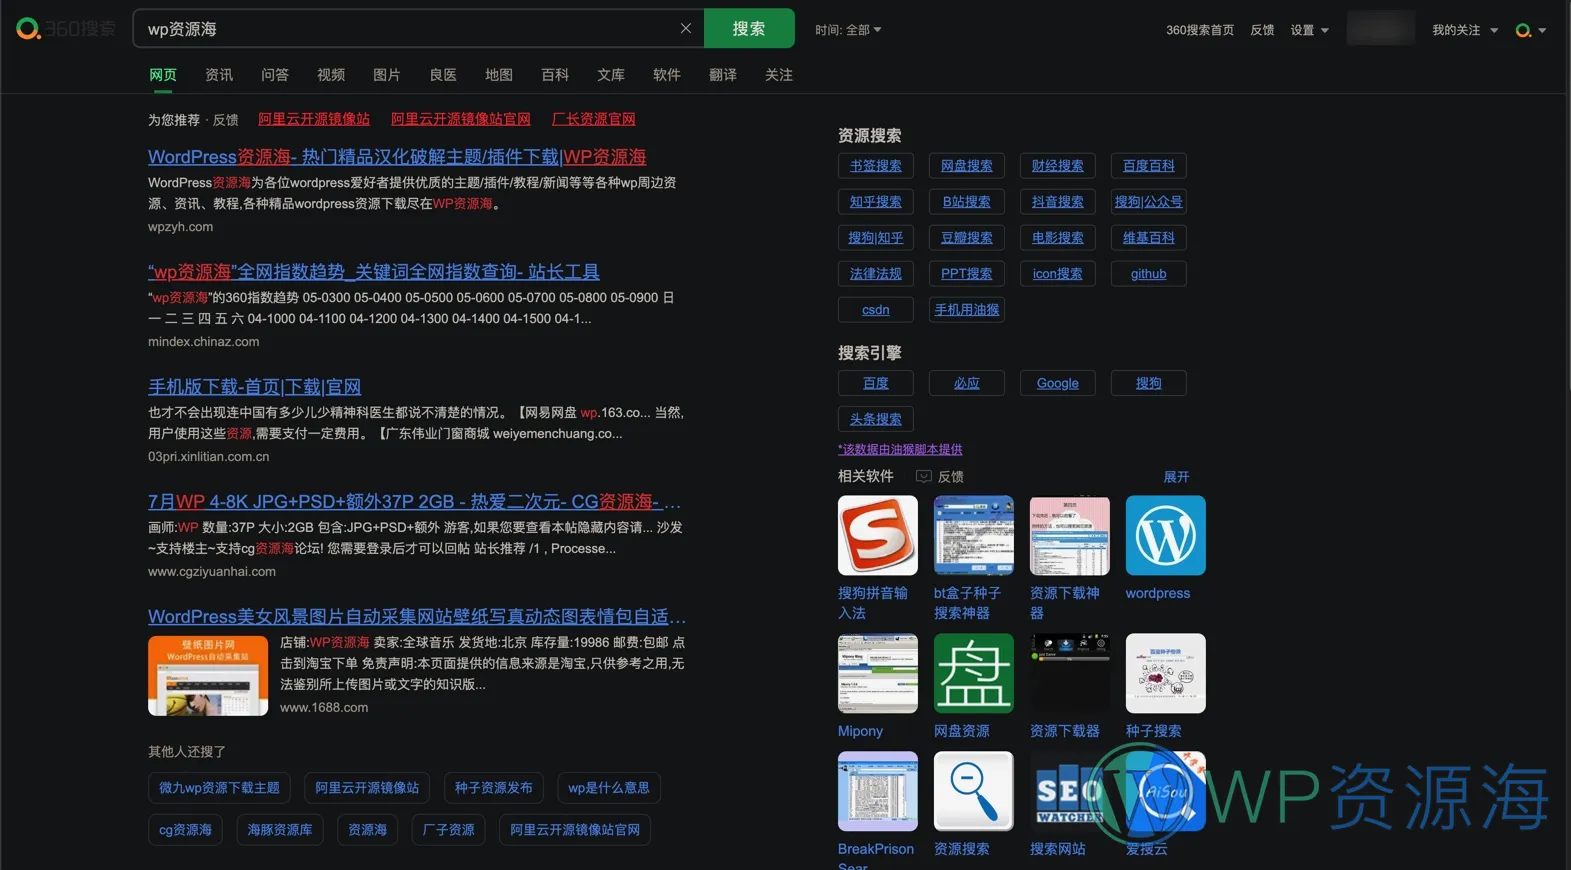Click the 抖音搜索 button

[1058, 202]
